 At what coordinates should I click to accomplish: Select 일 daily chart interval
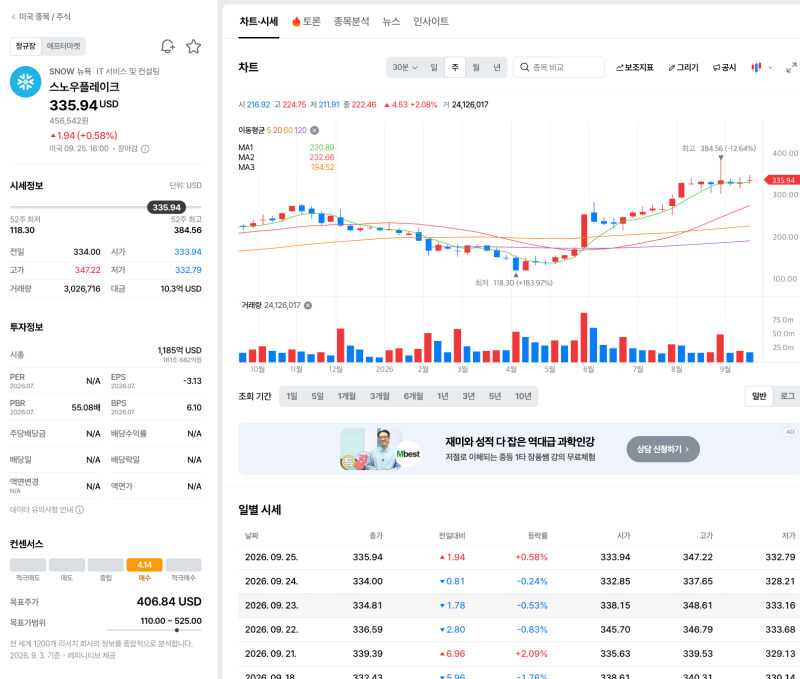click(x=434, y=67)
